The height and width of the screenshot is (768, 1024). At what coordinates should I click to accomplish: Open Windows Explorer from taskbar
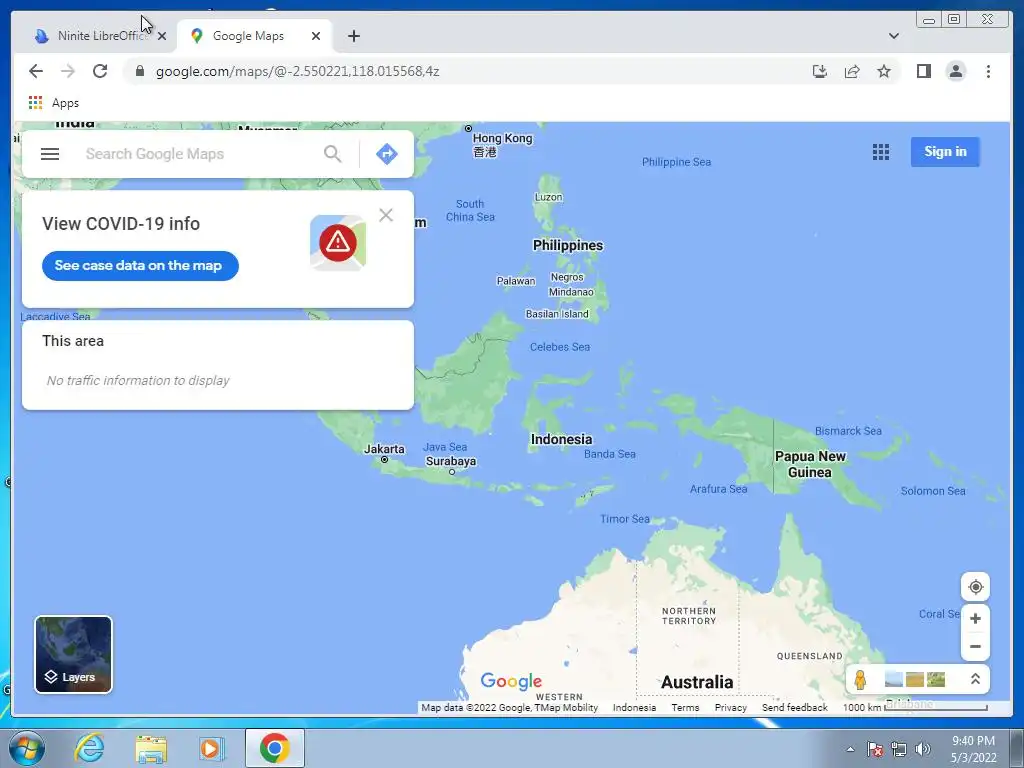click(x=151, y=748)
